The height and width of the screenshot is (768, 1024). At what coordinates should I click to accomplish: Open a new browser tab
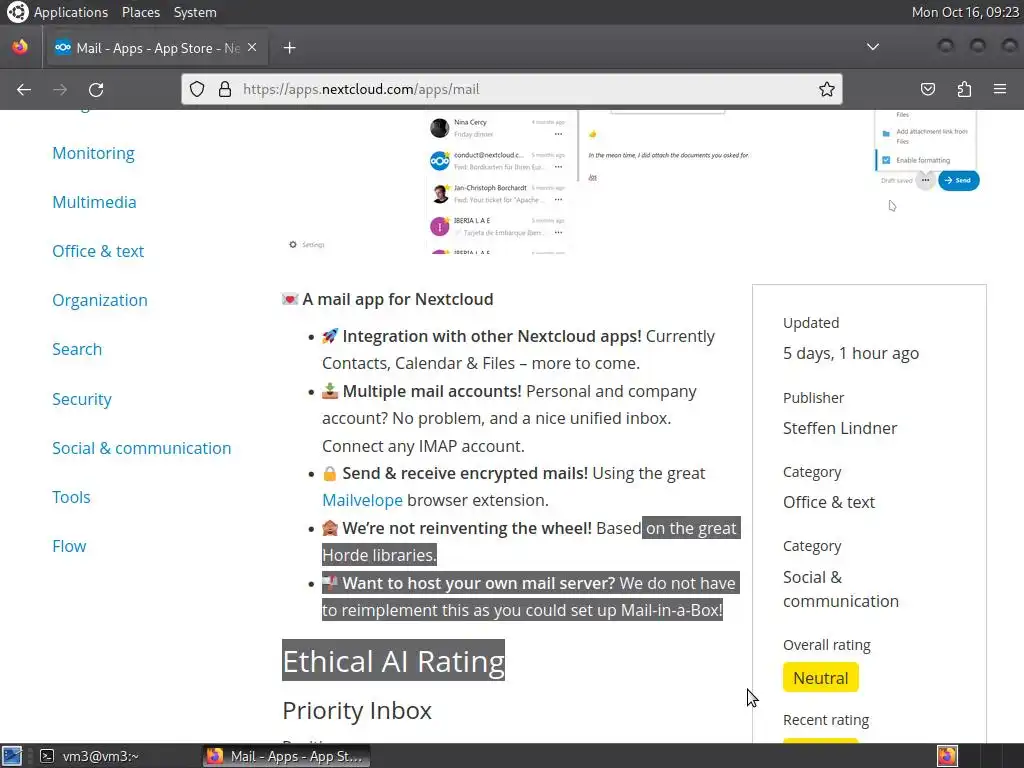[289, 48]
